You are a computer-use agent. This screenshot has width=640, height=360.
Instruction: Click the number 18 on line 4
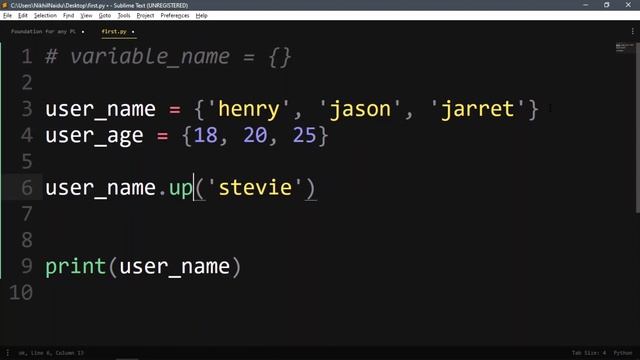click(x=205, y=135)
